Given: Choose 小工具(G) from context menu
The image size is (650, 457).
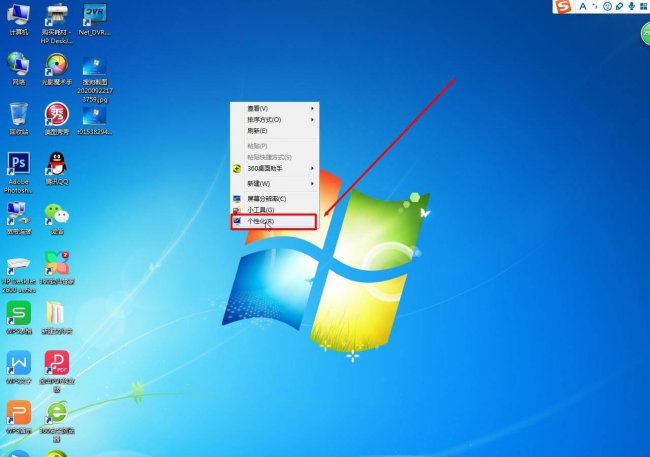Looking at the screenshot, I should 274,210.
